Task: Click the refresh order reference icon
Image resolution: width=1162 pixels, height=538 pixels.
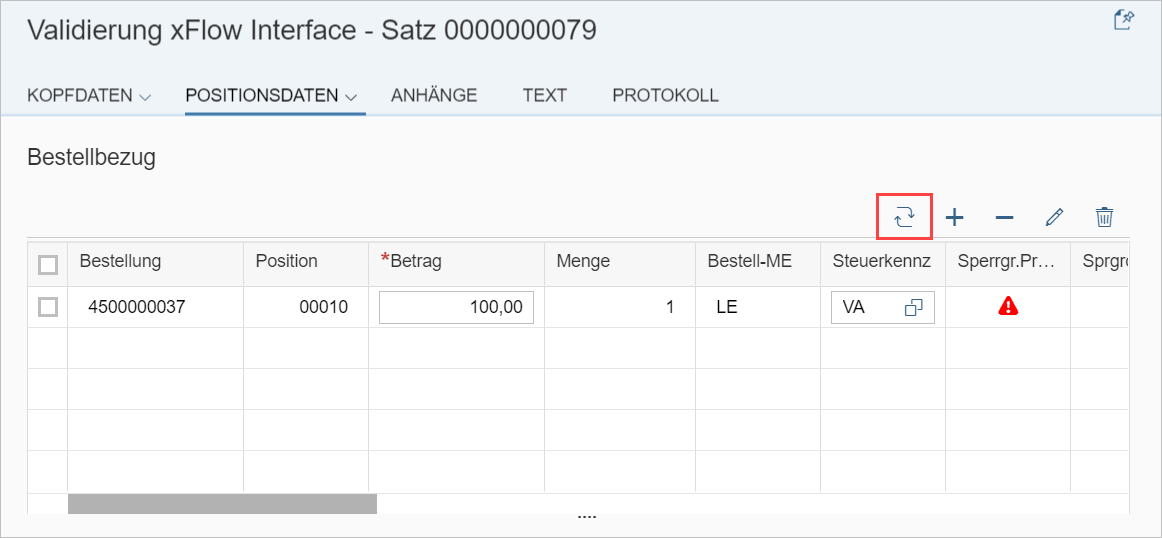Action: coord(904,217)
